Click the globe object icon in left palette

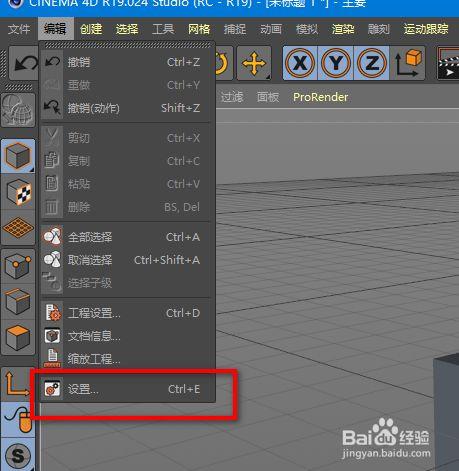(x=18, y=110)
